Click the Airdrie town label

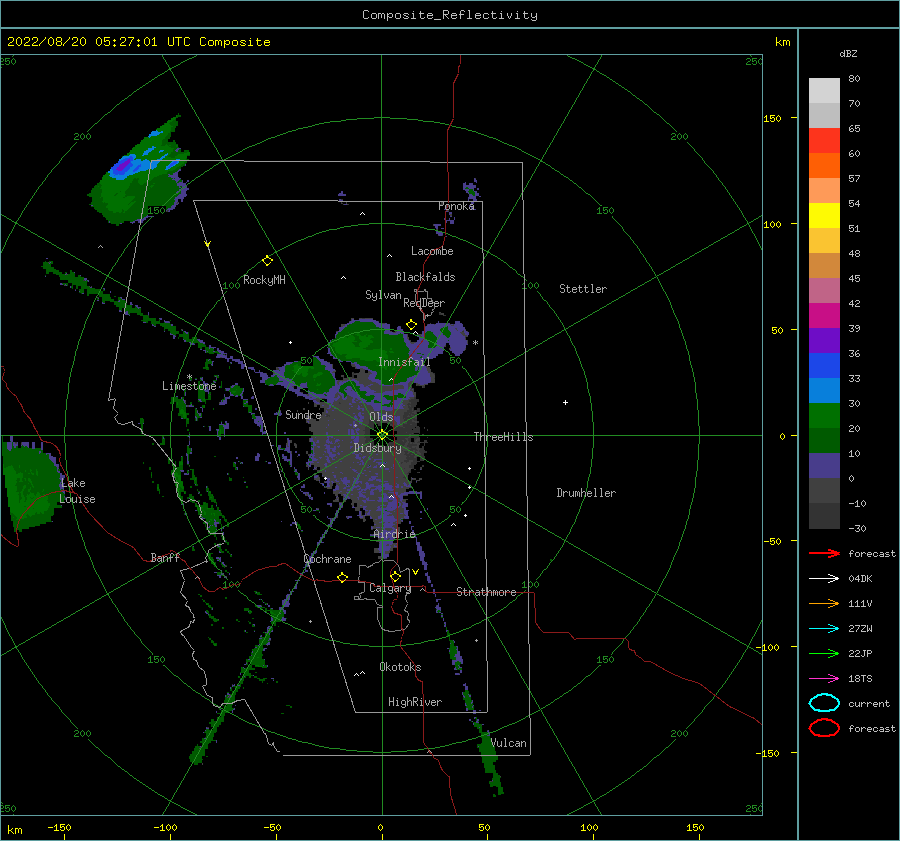[x=394, y=534]
